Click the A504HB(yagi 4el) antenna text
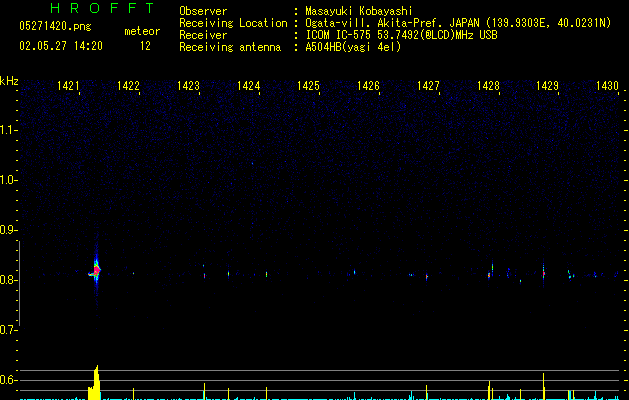Image resolution: width=629 pixels, height=400 pixels. 353,47
